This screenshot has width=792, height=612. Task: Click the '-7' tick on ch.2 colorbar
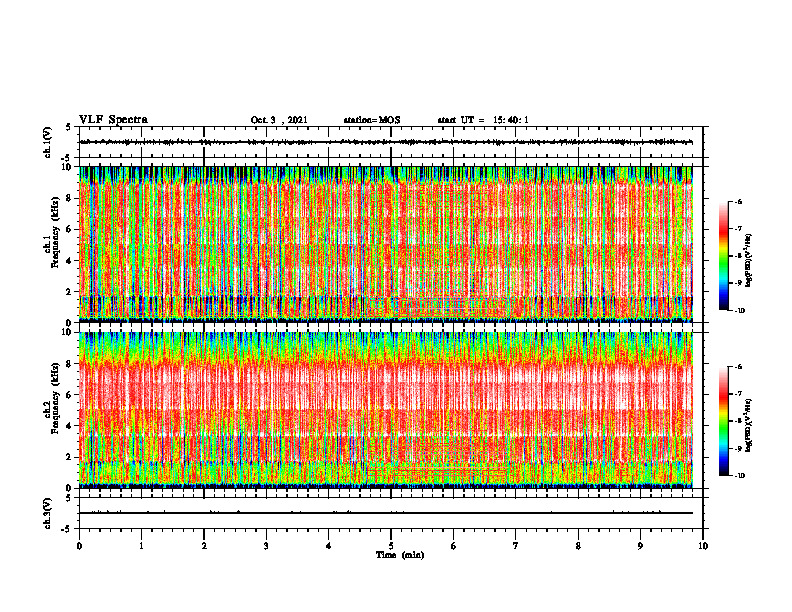click(738, 394)
